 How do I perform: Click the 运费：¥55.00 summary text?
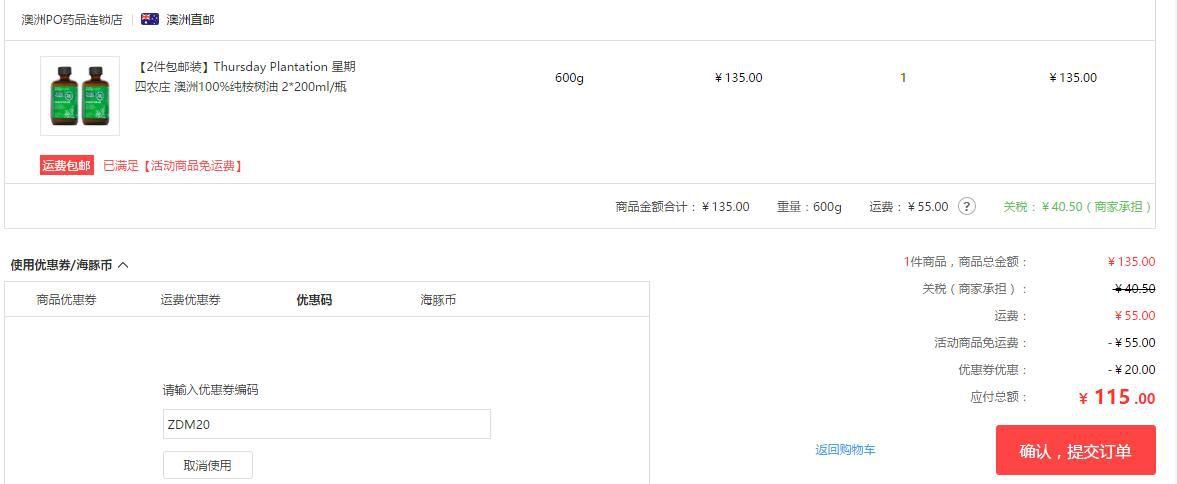tap(909, 206)
